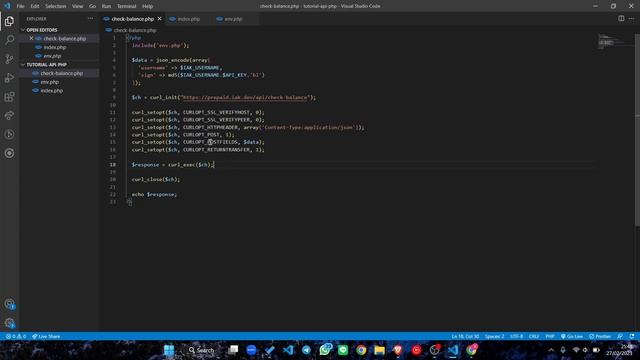Viewport: 640px width, 360px height.
Task: Open WhatsApp from the taskbar
Action: 325,350
